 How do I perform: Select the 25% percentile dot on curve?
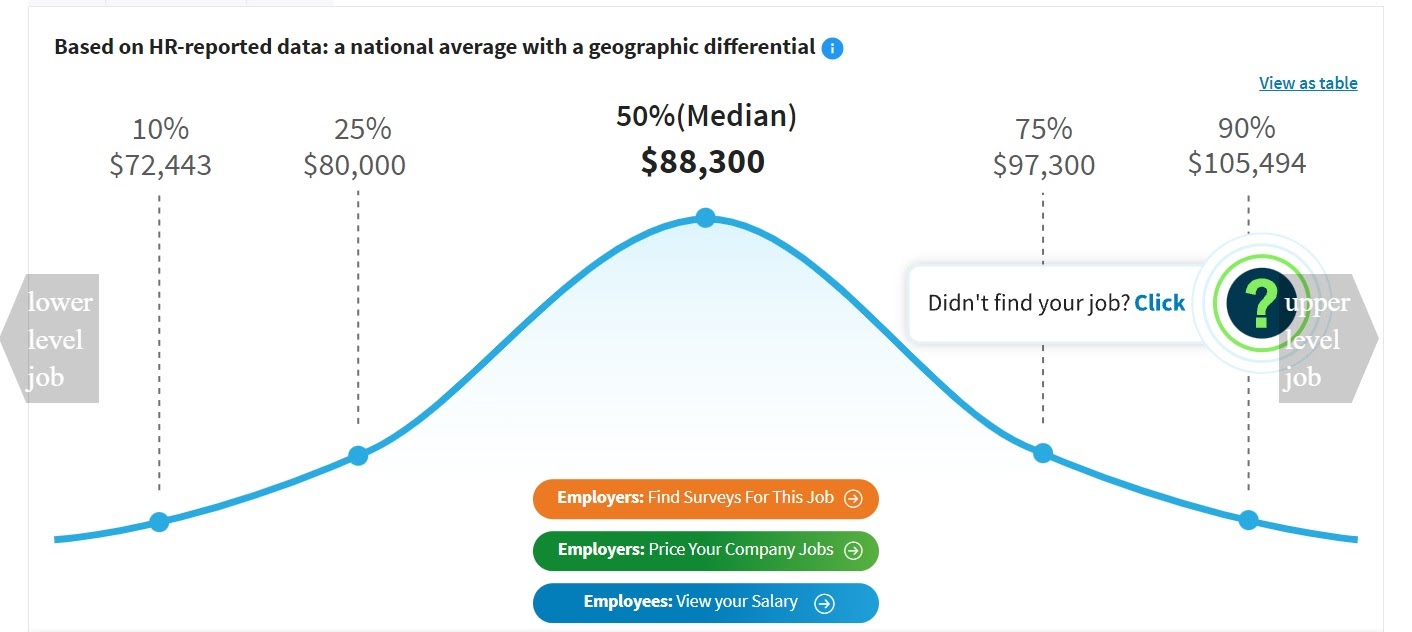point(358,456)
